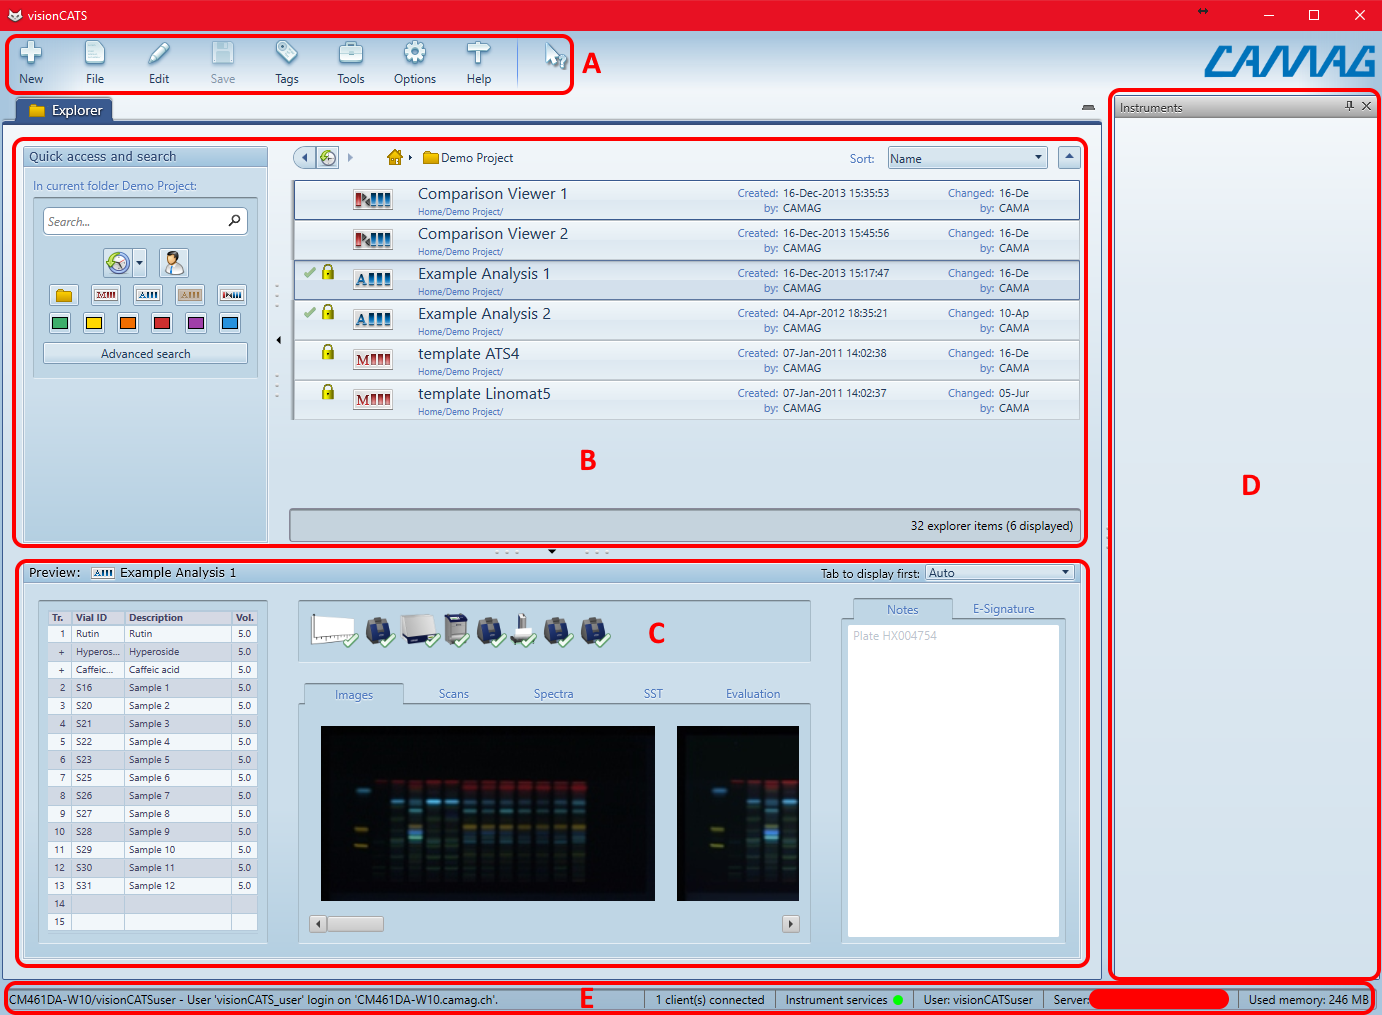Click the explorer forward arrow

[350, 158]
